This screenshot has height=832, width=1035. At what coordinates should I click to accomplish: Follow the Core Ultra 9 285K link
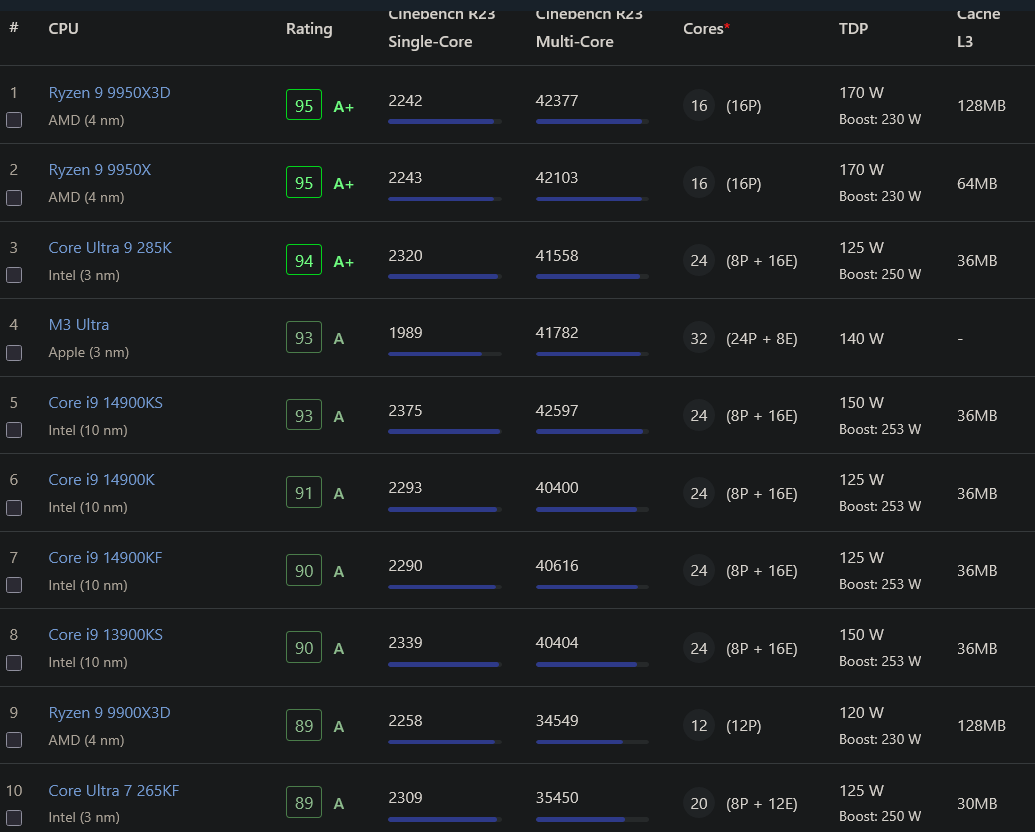(110, 248)
